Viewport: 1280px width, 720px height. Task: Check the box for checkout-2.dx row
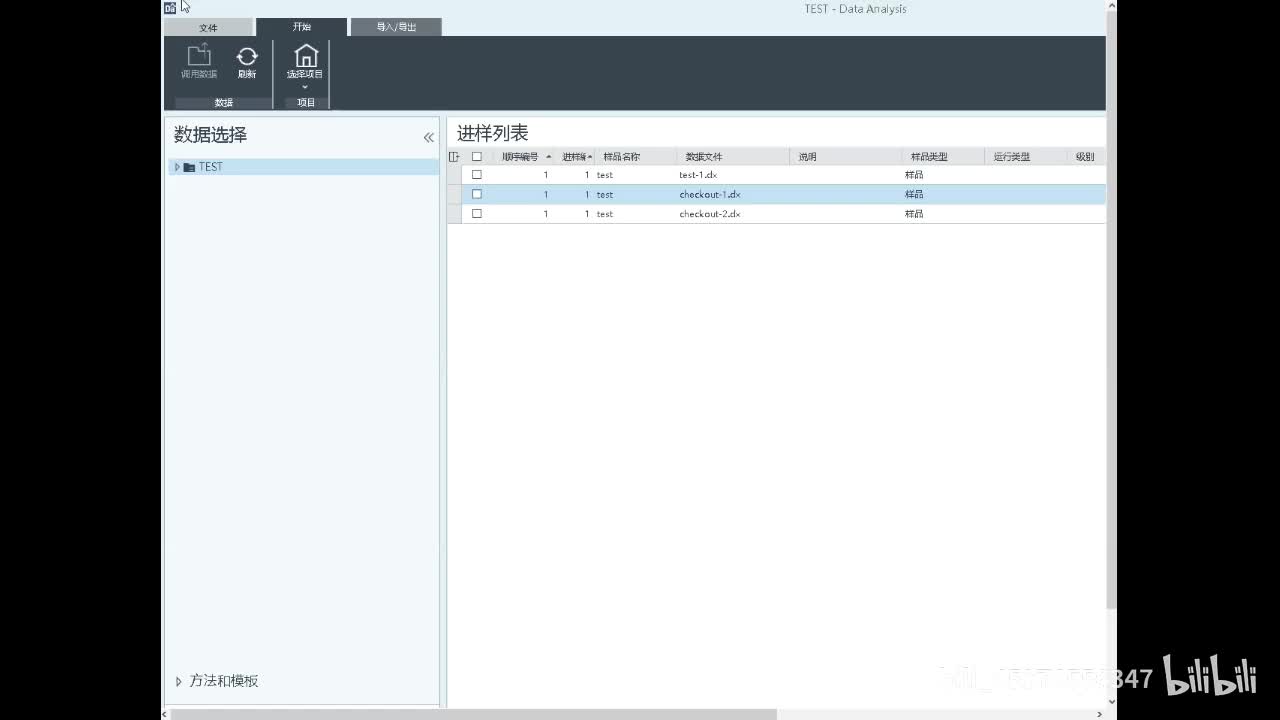[477, 213]
